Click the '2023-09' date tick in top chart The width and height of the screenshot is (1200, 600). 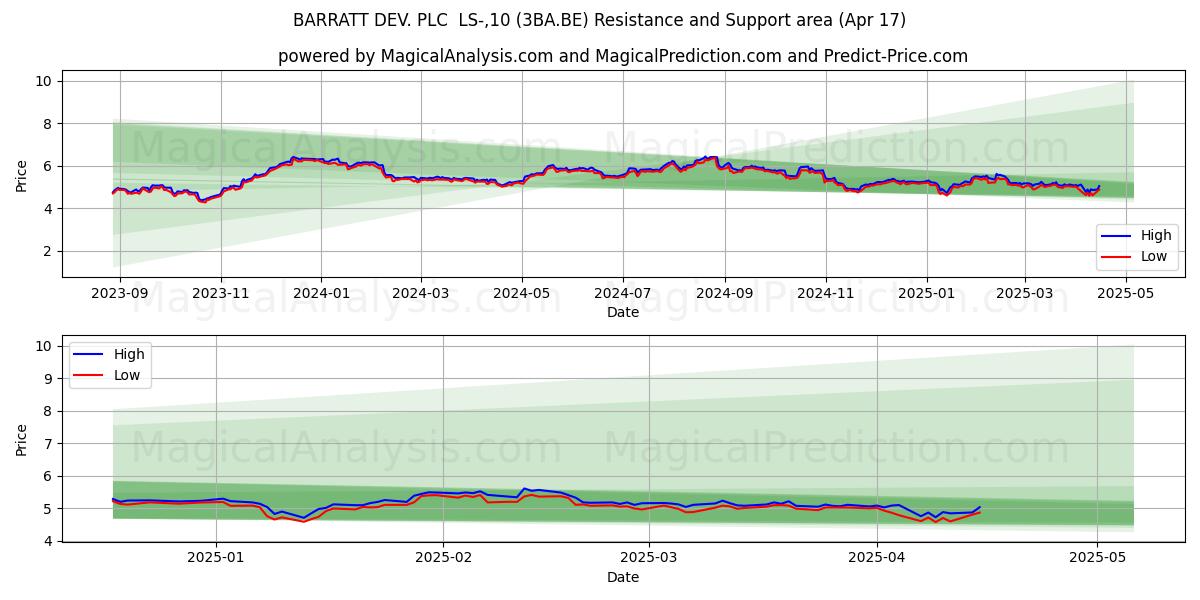point(120,295)
